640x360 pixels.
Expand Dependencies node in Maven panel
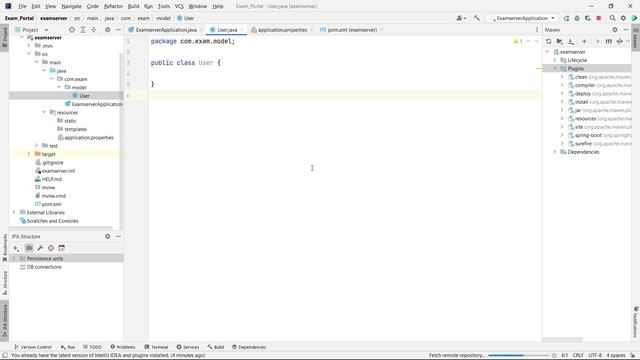[555, 152]
